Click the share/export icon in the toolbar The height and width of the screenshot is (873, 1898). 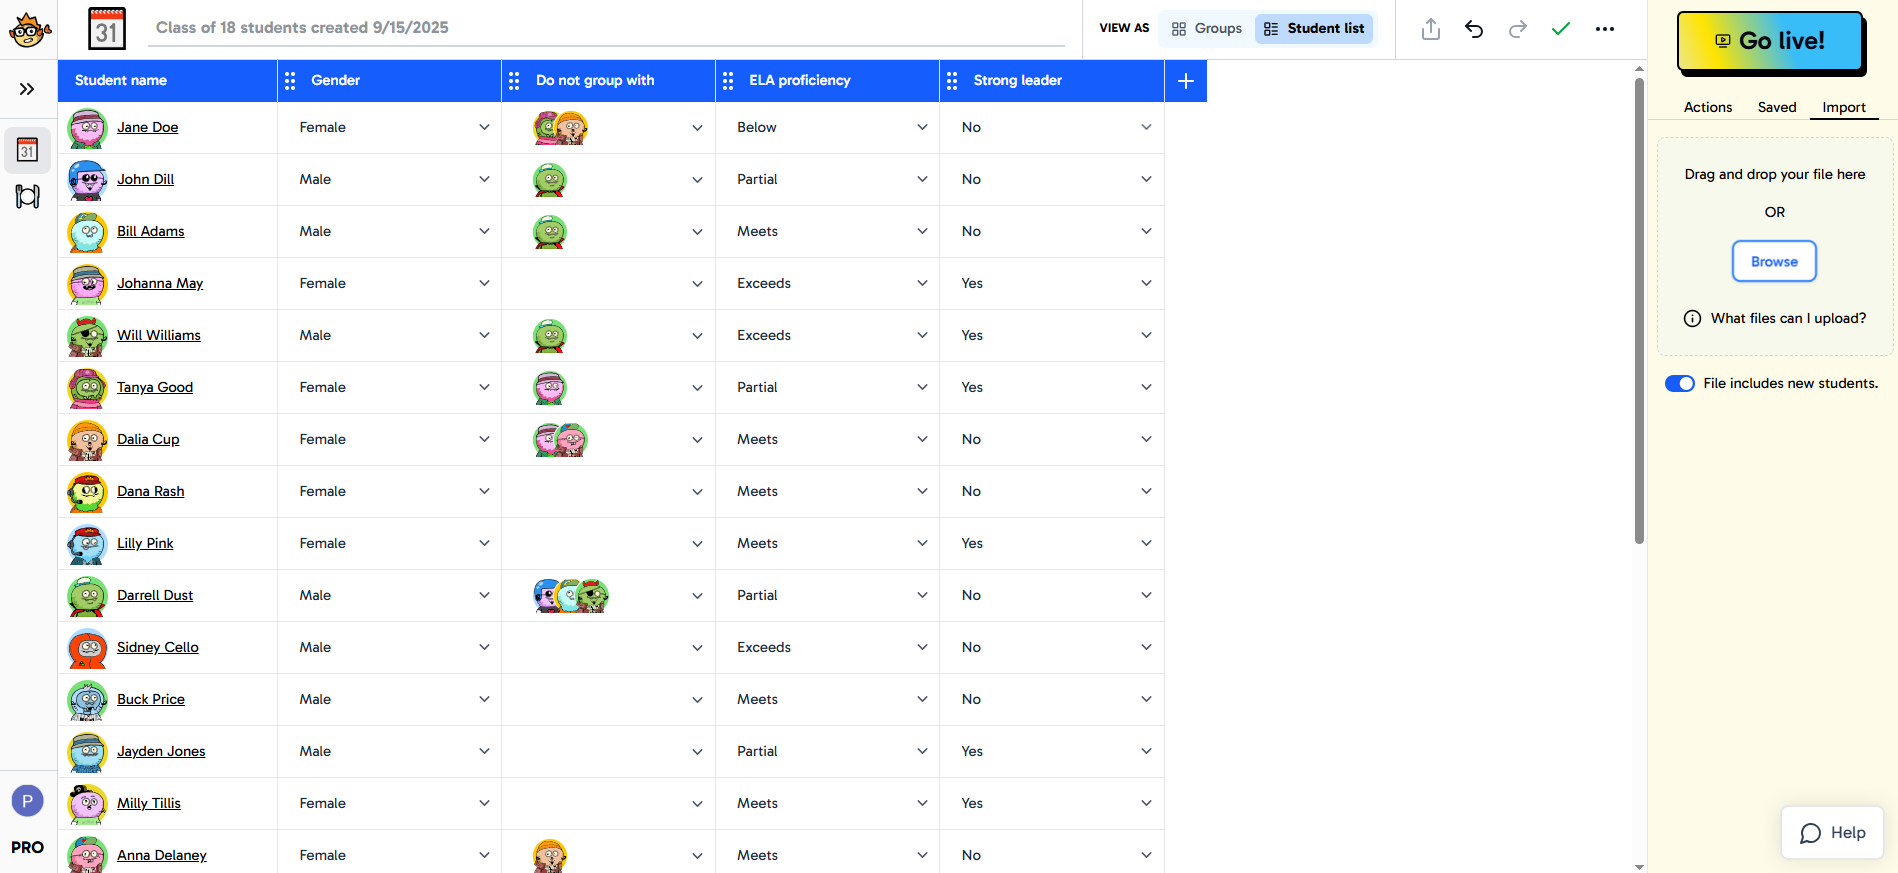tap(1430, 29)
